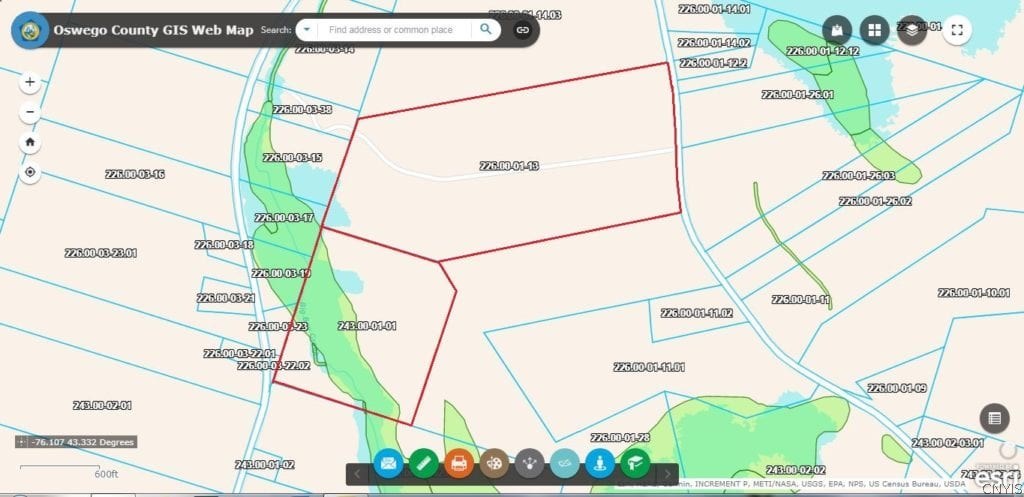This screenshot has height=497, width=1024.
Task: Open the bookmarks map icon at top right
Action: pyautogui.click(x=838, y=30)
